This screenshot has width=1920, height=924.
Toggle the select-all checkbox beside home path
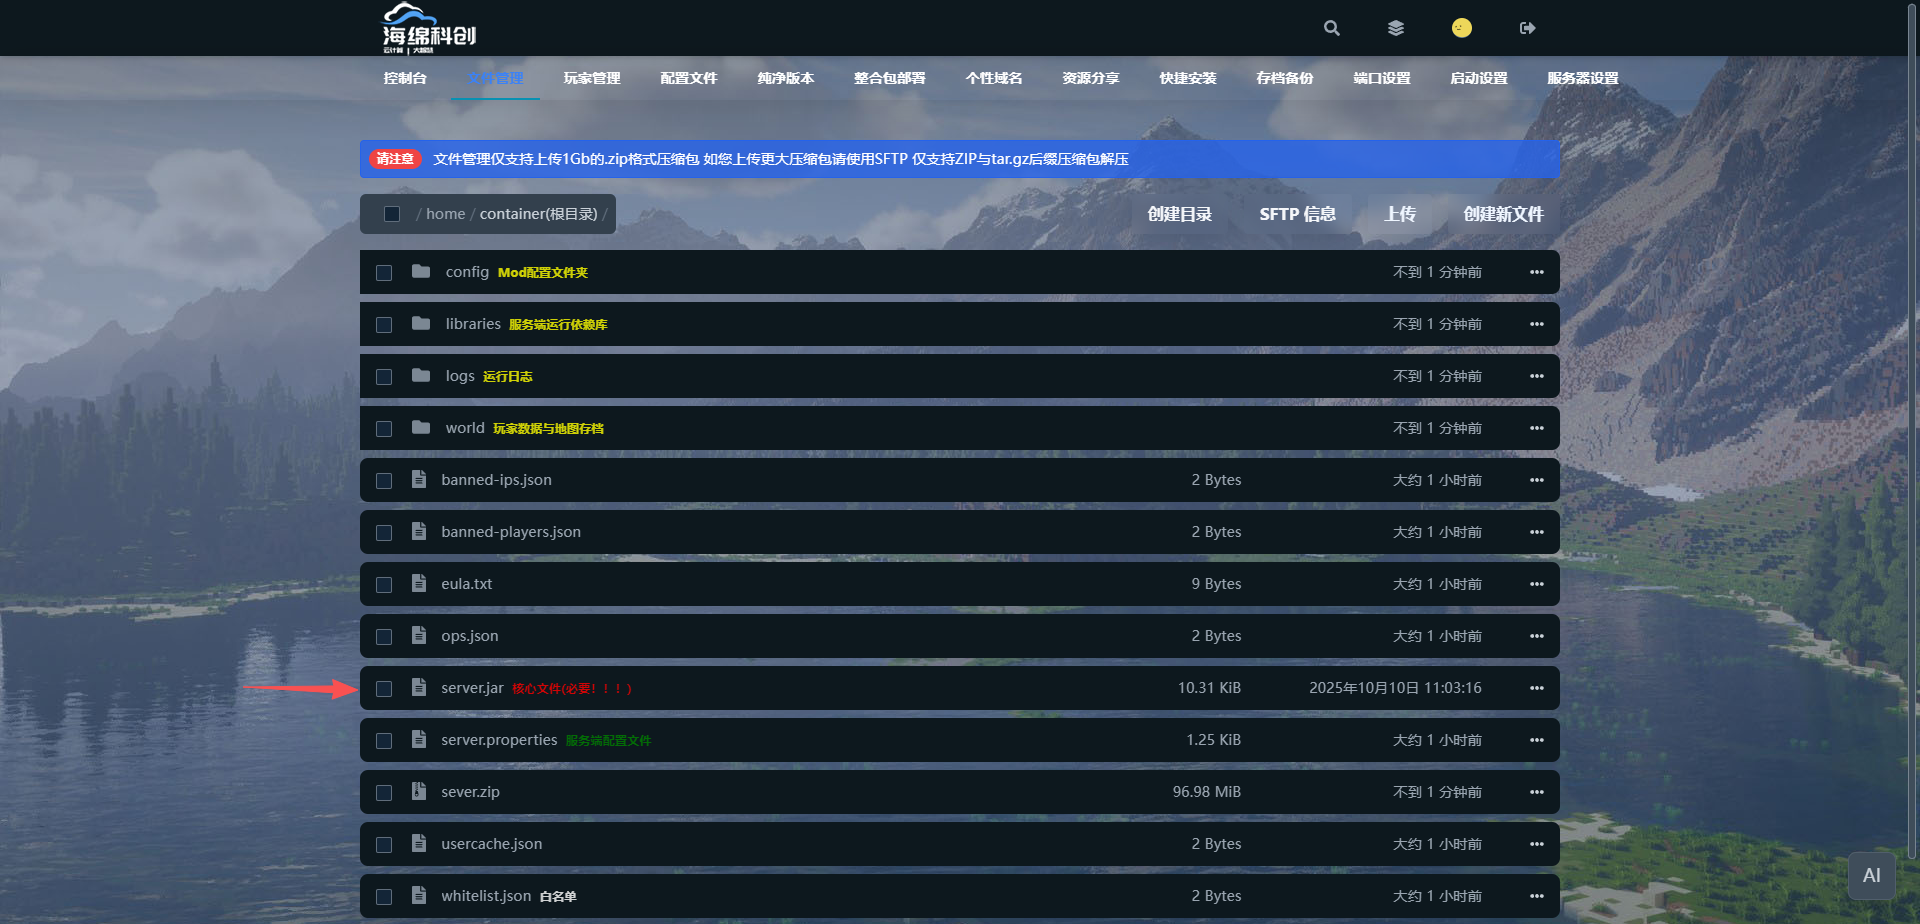pos(392,214)
